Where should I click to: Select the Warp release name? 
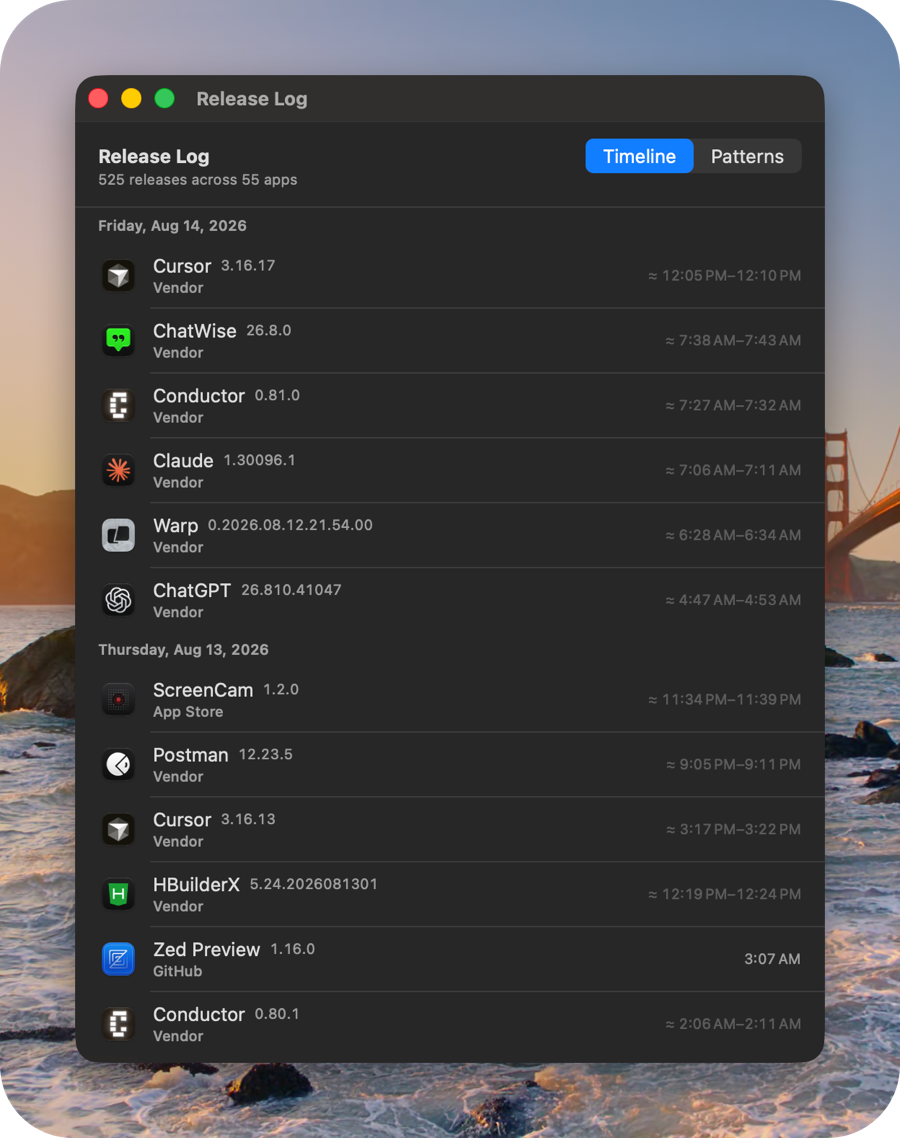(176, 525)
